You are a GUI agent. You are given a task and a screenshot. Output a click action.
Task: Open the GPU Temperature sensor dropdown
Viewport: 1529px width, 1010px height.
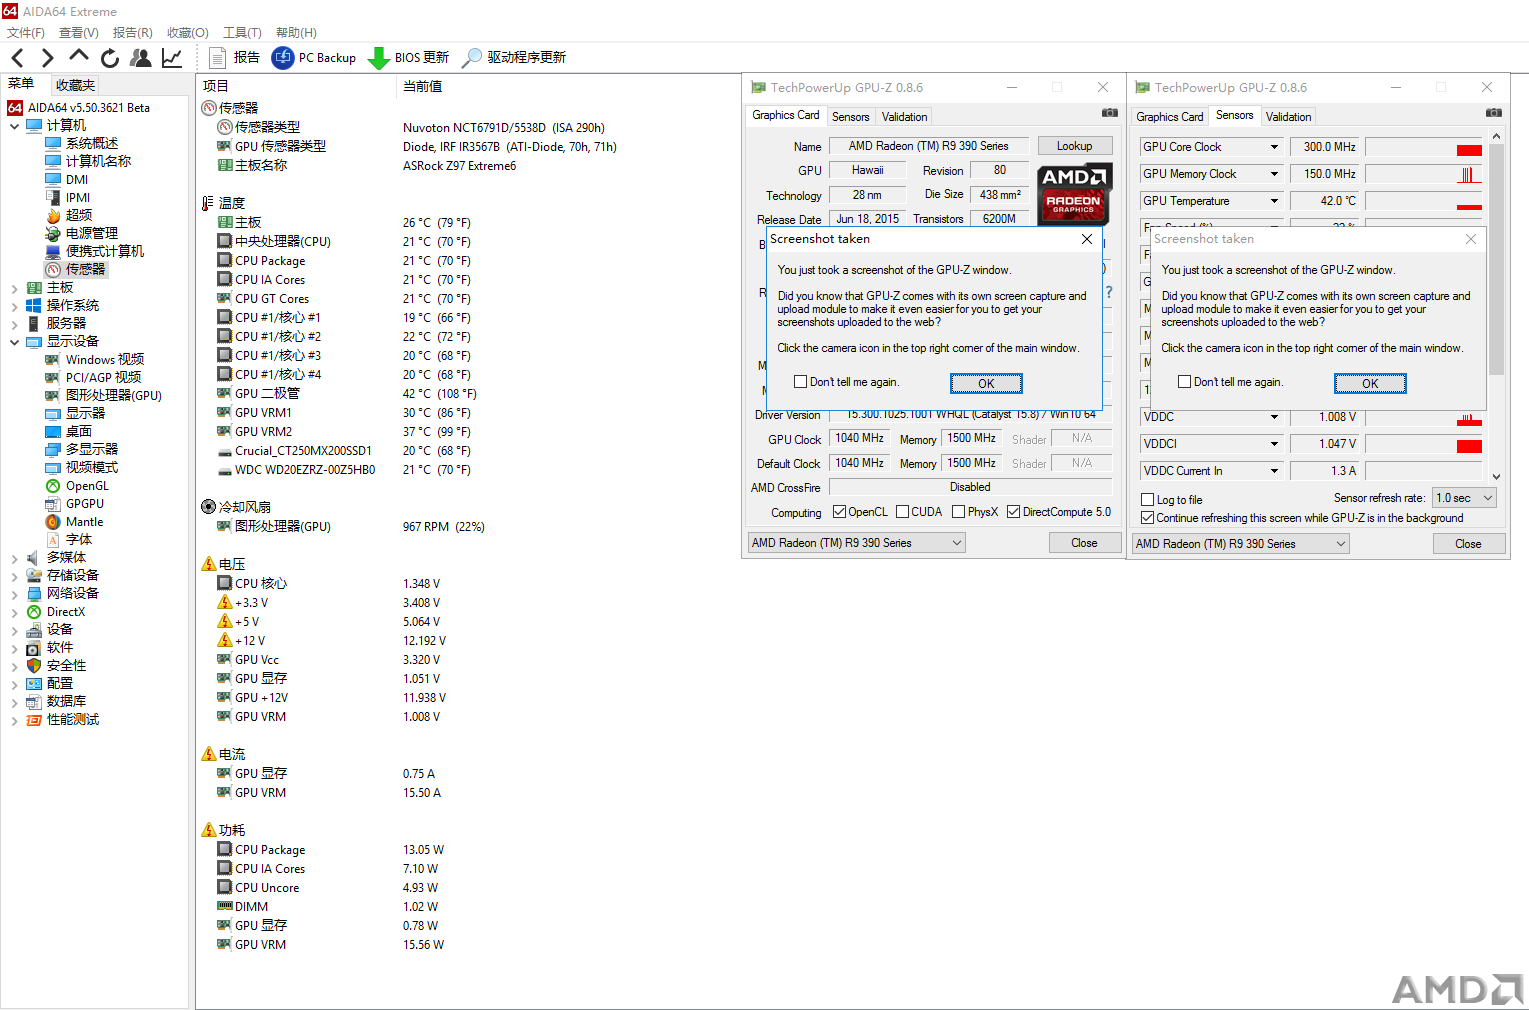1274,201
